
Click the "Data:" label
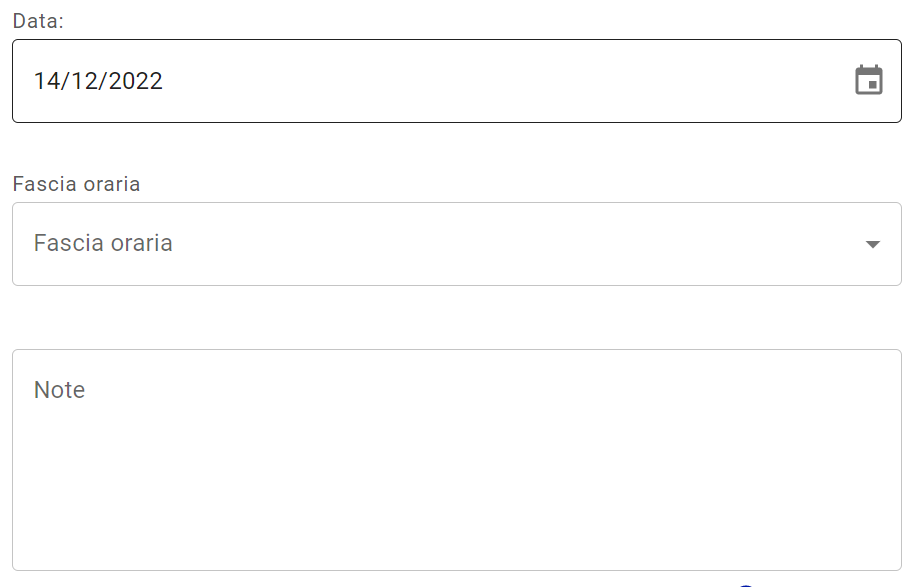pyautogui.click(x=38, y=21)
